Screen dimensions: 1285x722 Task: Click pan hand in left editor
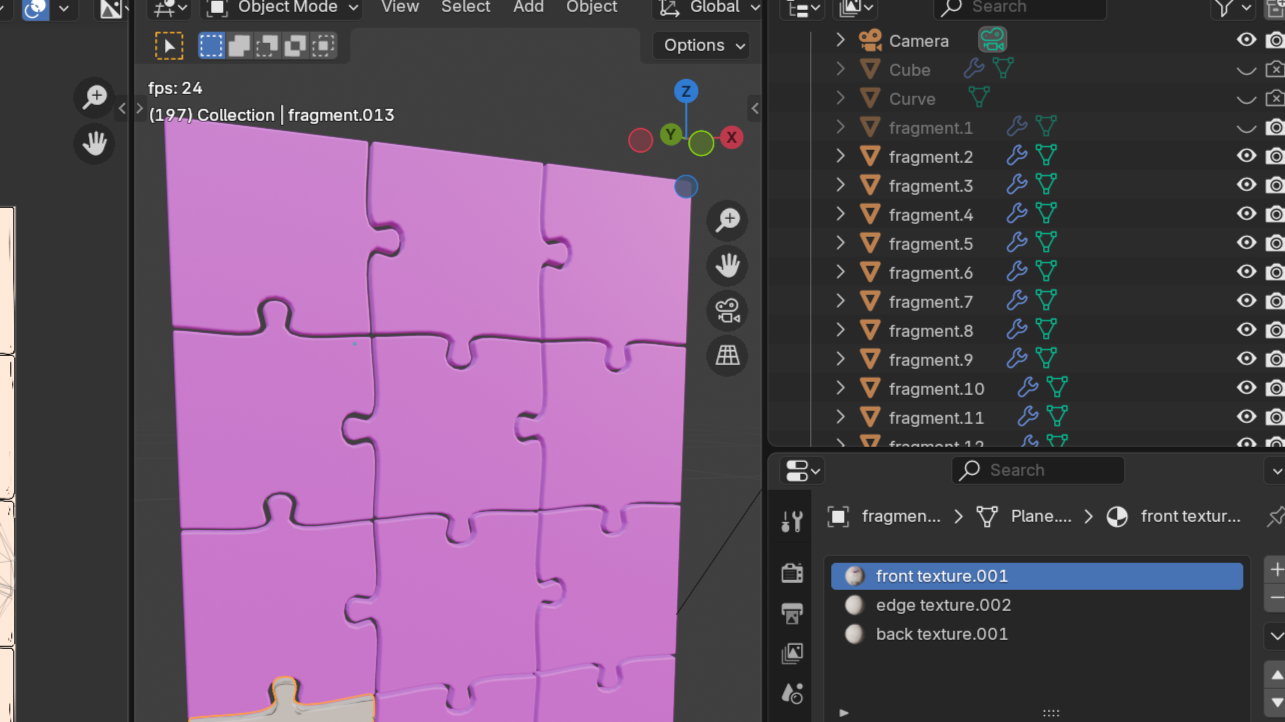click(94, 144)
